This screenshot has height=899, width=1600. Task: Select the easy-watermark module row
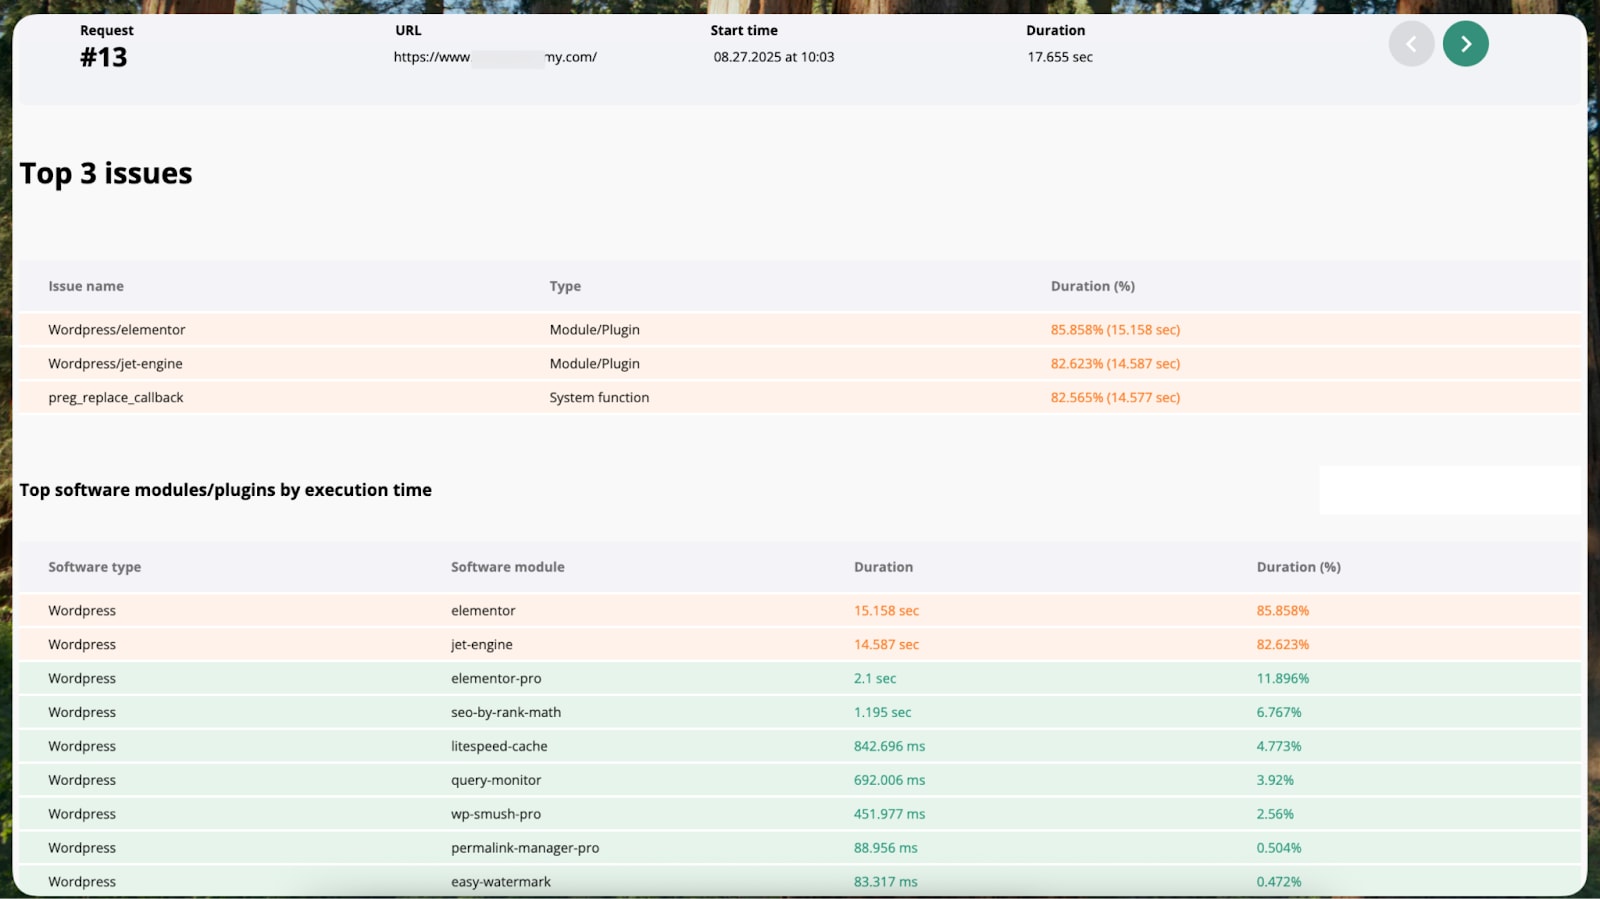[x=501, y=881]
